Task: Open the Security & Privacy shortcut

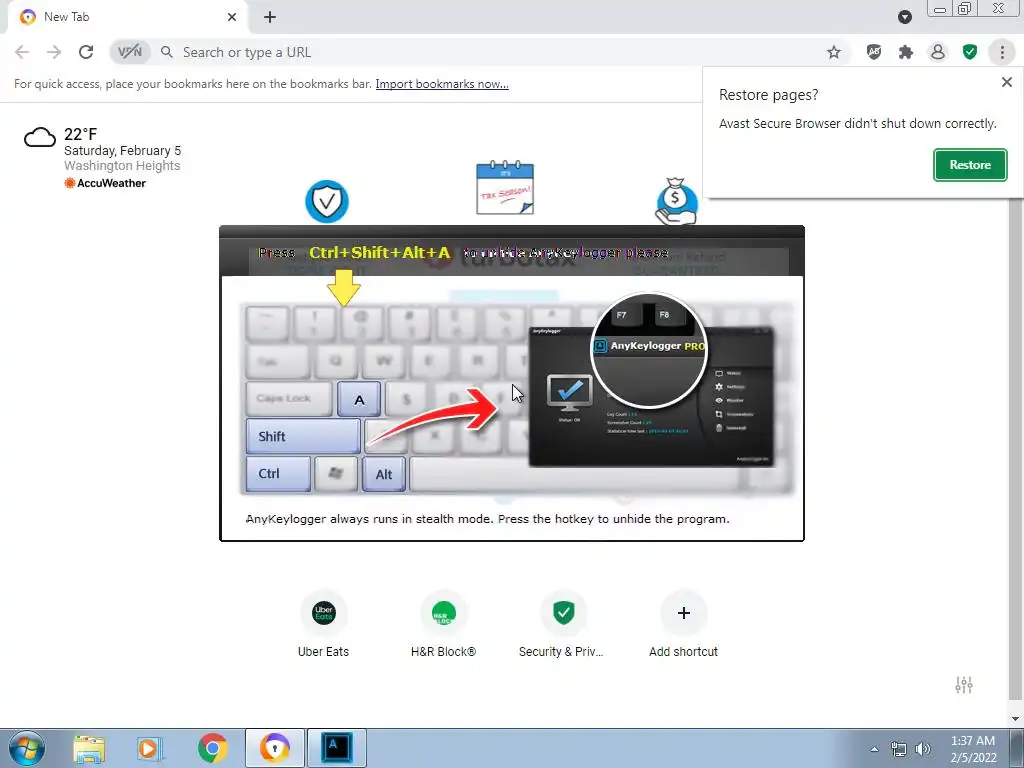Action: tap(563, 625)
